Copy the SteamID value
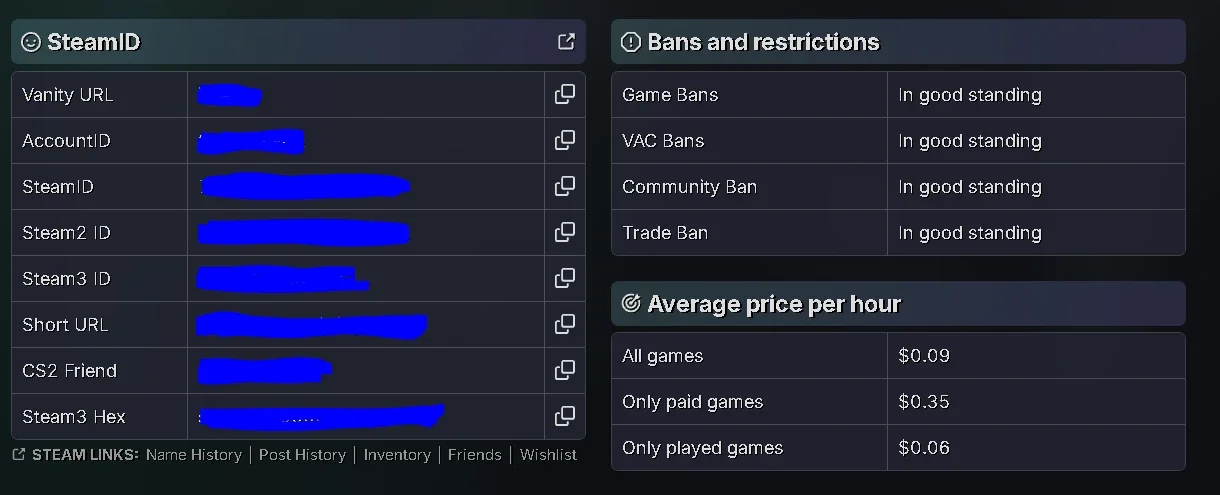 point(565,186)
